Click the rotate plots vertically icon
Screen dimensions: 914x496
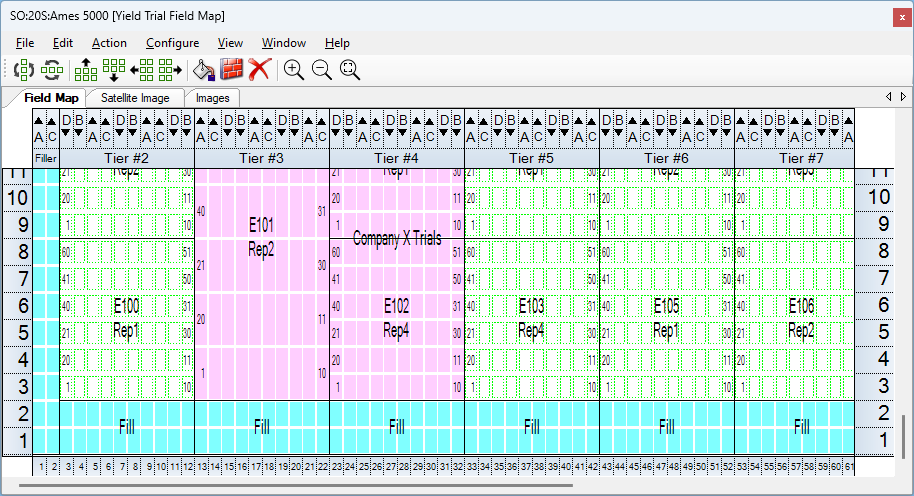24,70
